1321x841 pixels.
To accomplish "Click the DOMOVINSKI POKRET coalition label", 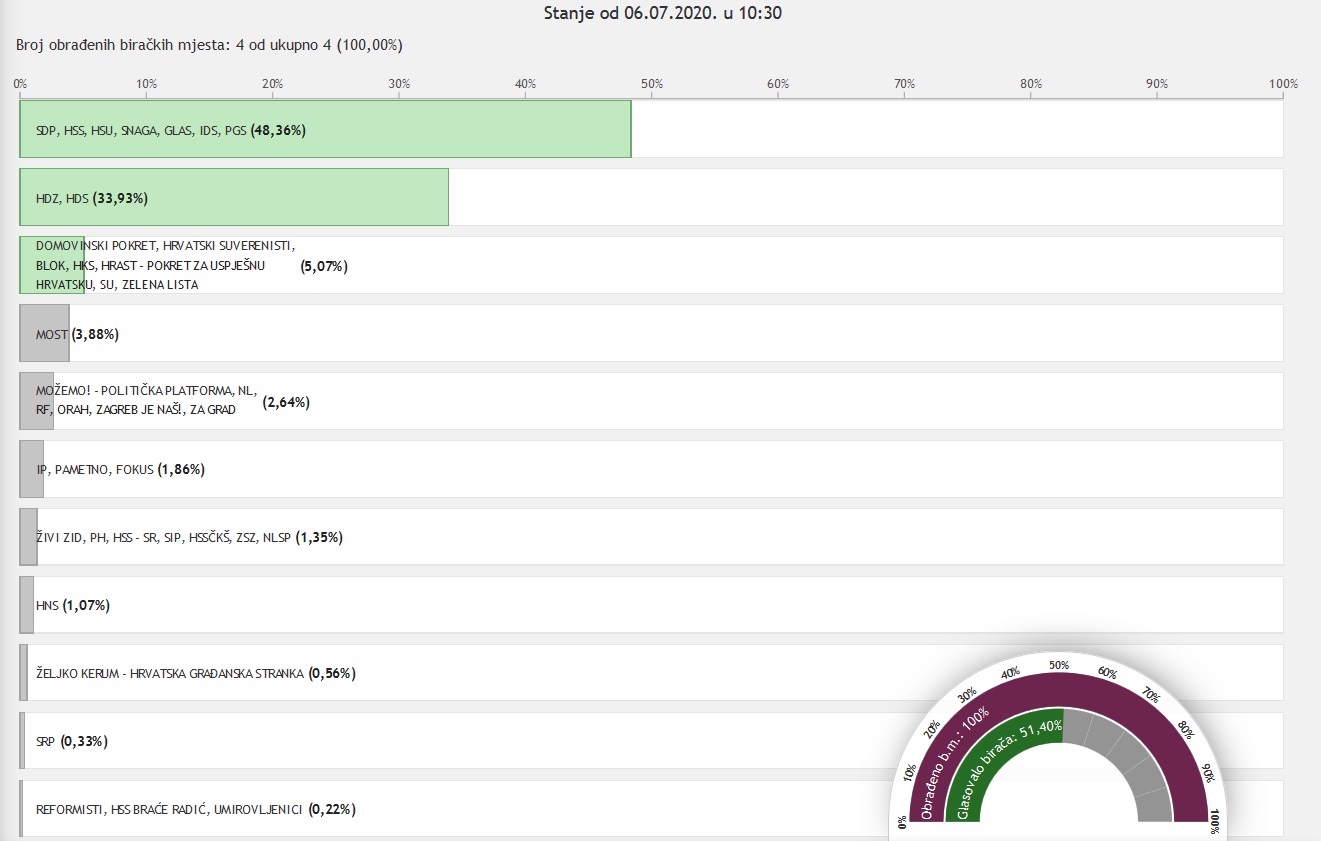I will [x=165, y=265].
